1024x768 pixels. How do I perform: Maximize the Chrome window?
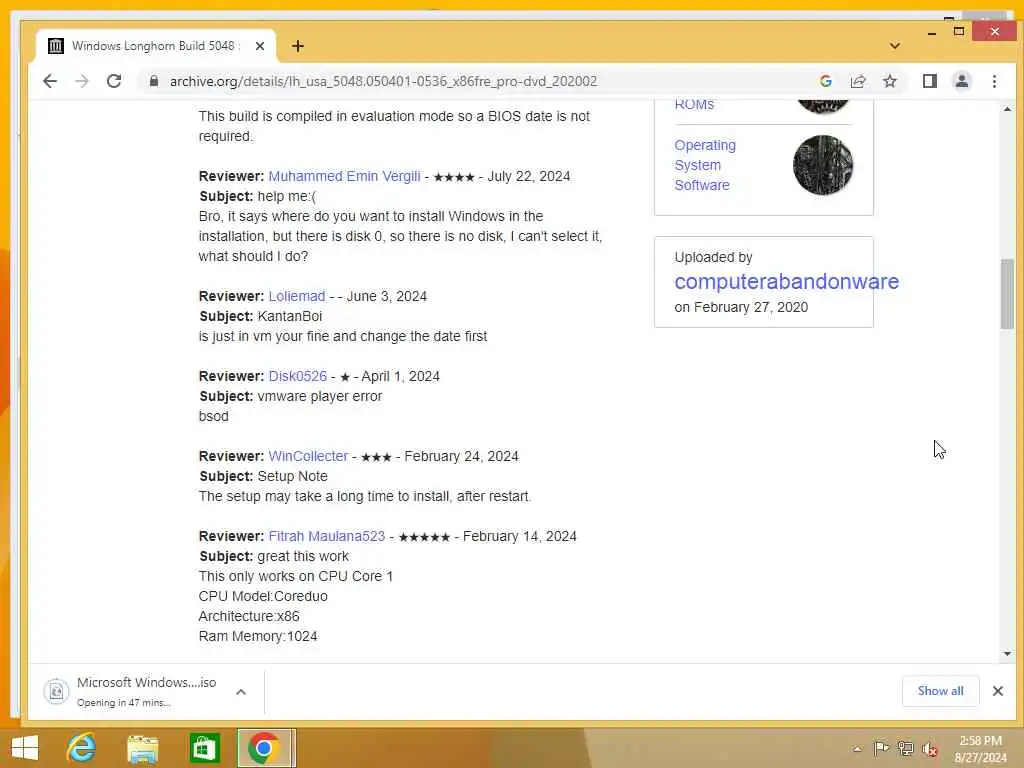pyautogui.click(x=959, y=31)
